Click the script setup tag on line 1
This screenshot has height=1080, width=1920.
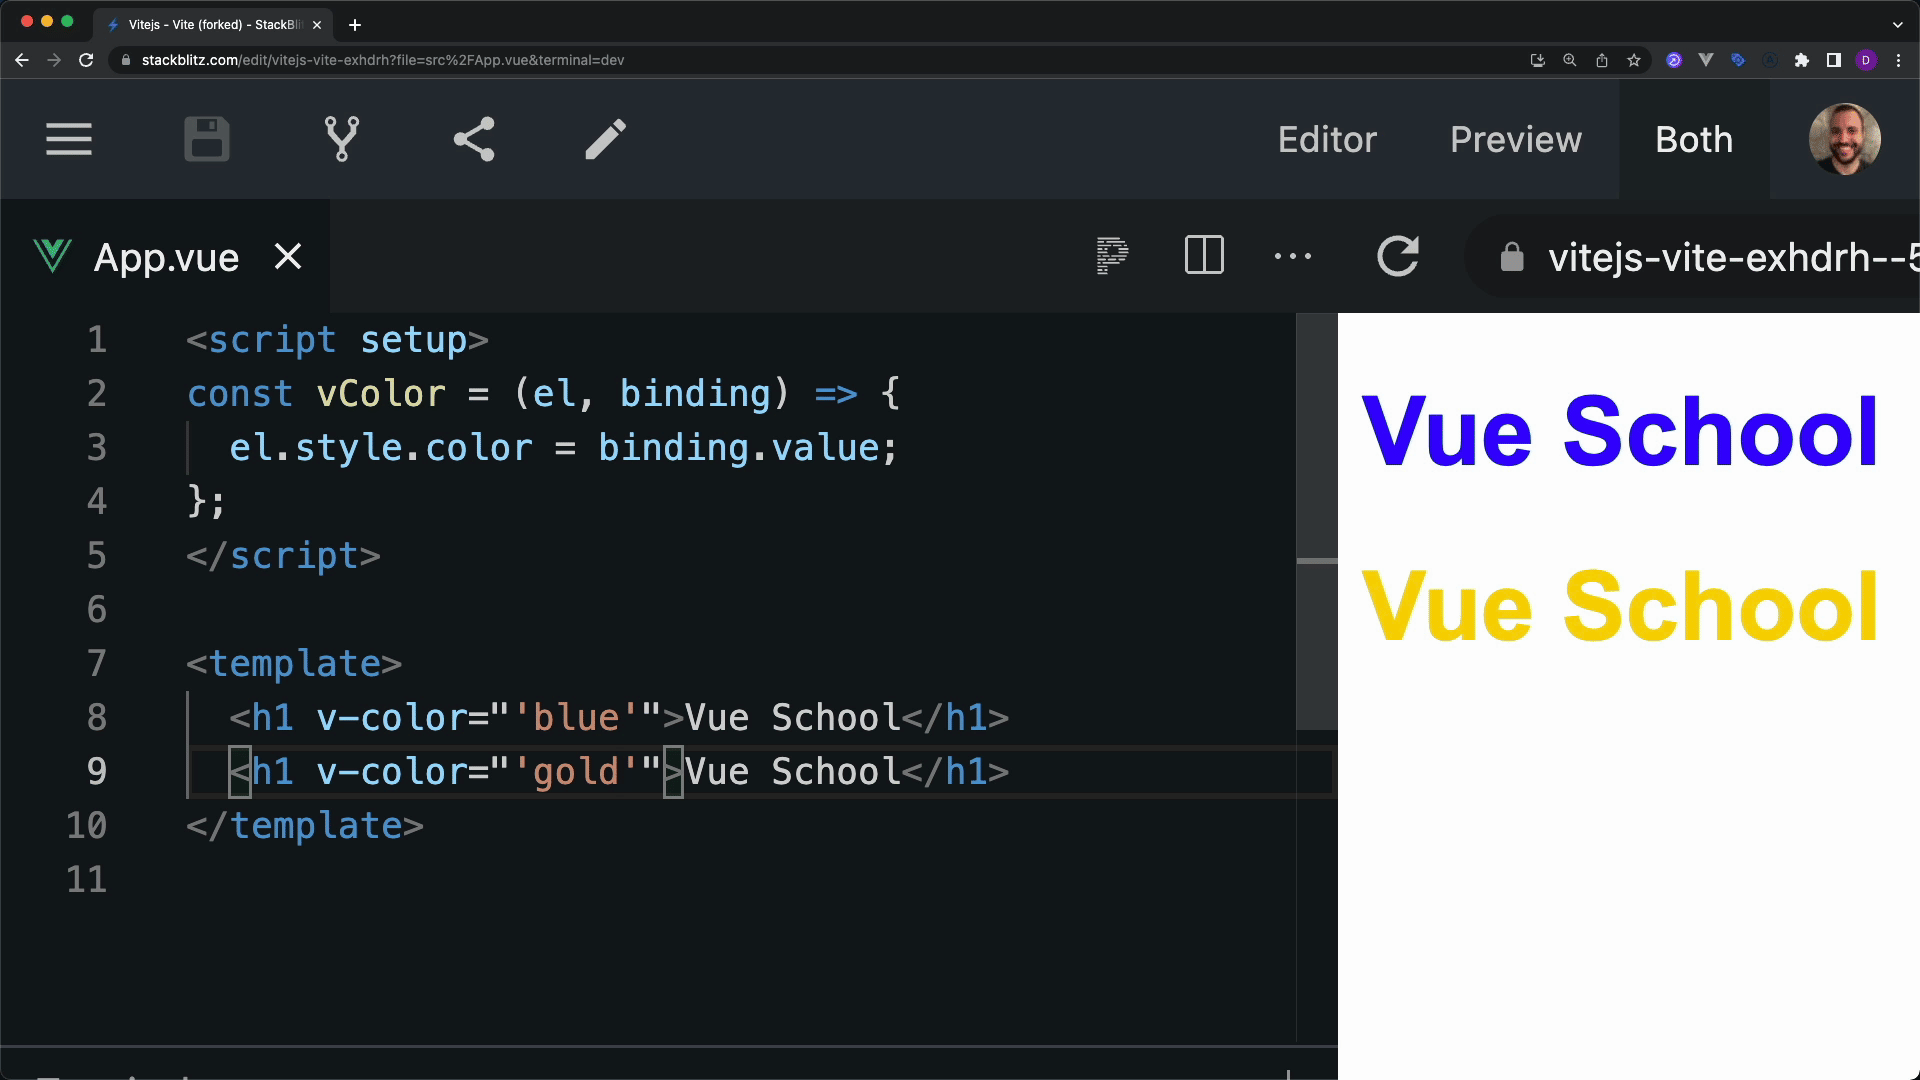point(338,340)
